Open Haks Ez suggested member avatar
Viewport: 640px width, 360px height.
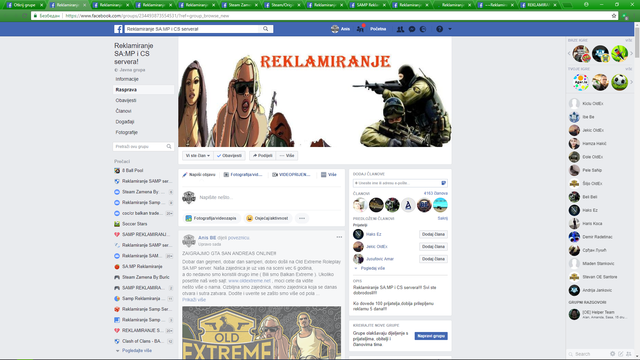[358, 234]
